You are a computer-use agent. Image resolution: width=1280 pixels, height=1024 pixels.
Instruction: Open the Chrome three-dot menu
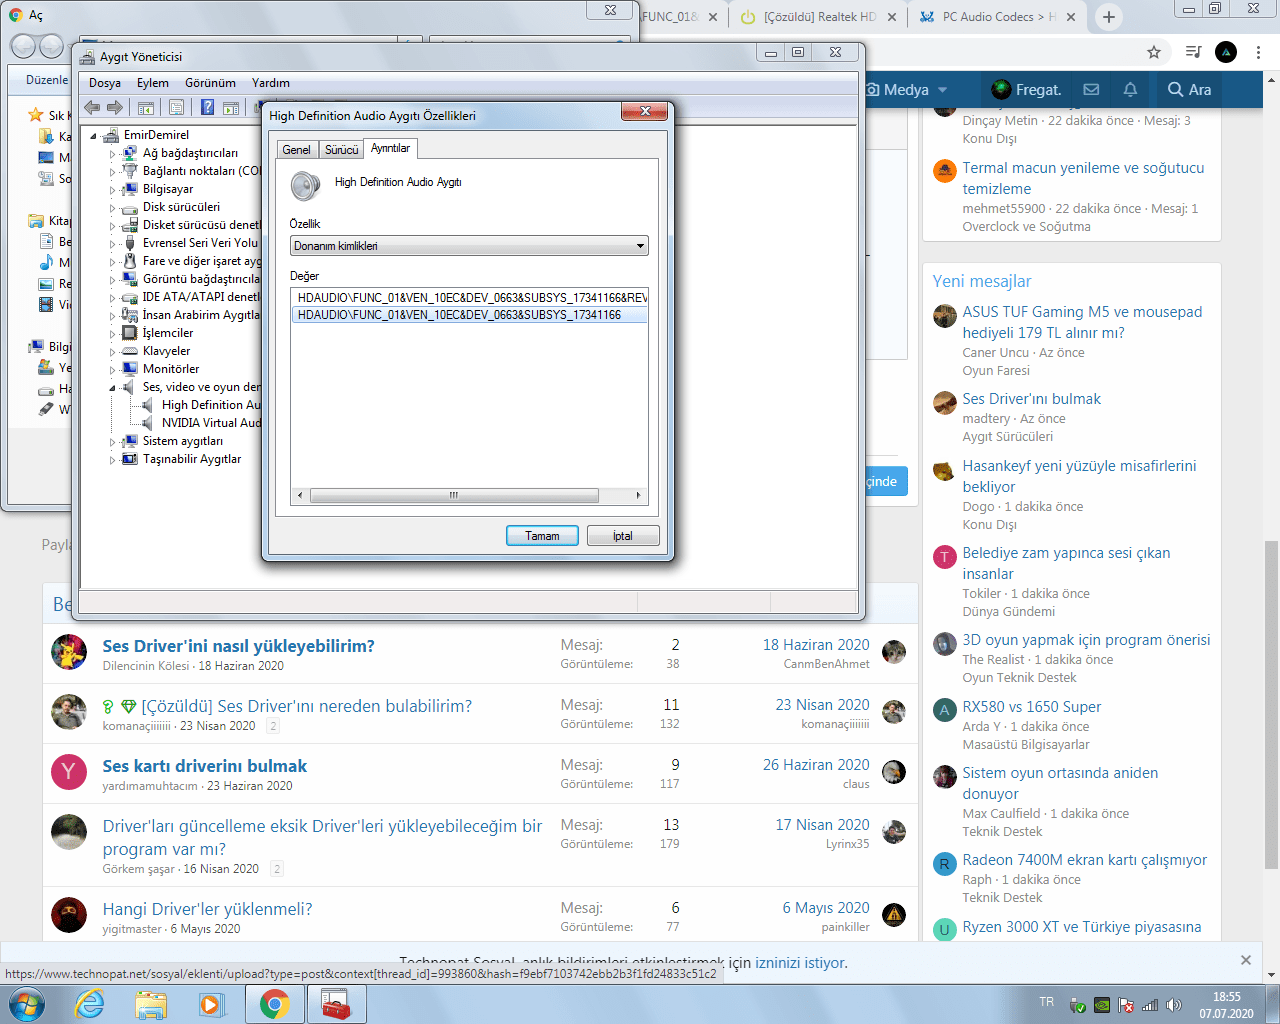(1259, 51)
